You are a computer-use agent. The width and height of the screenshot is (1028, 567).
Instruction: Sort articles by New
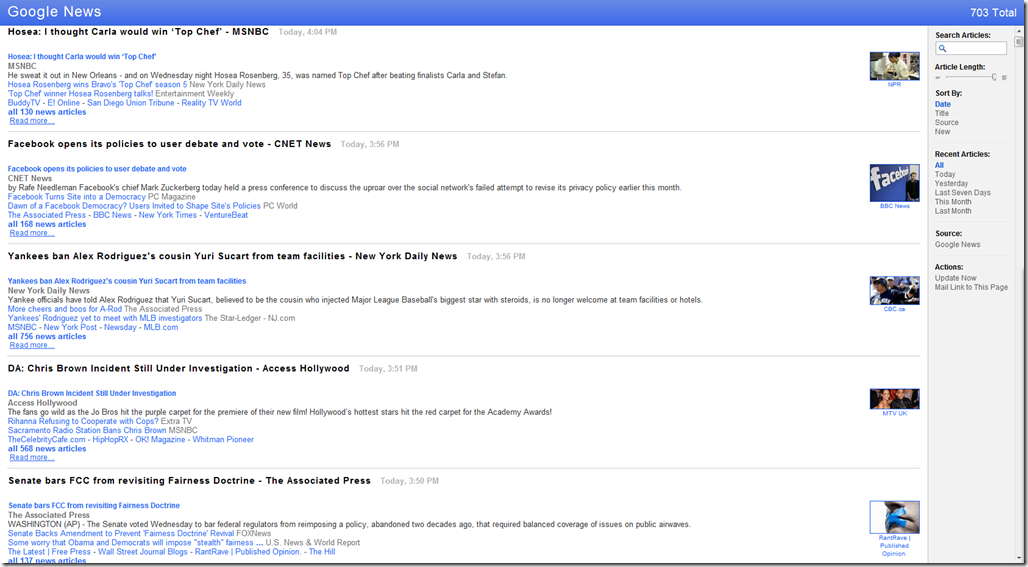point(942,132)
